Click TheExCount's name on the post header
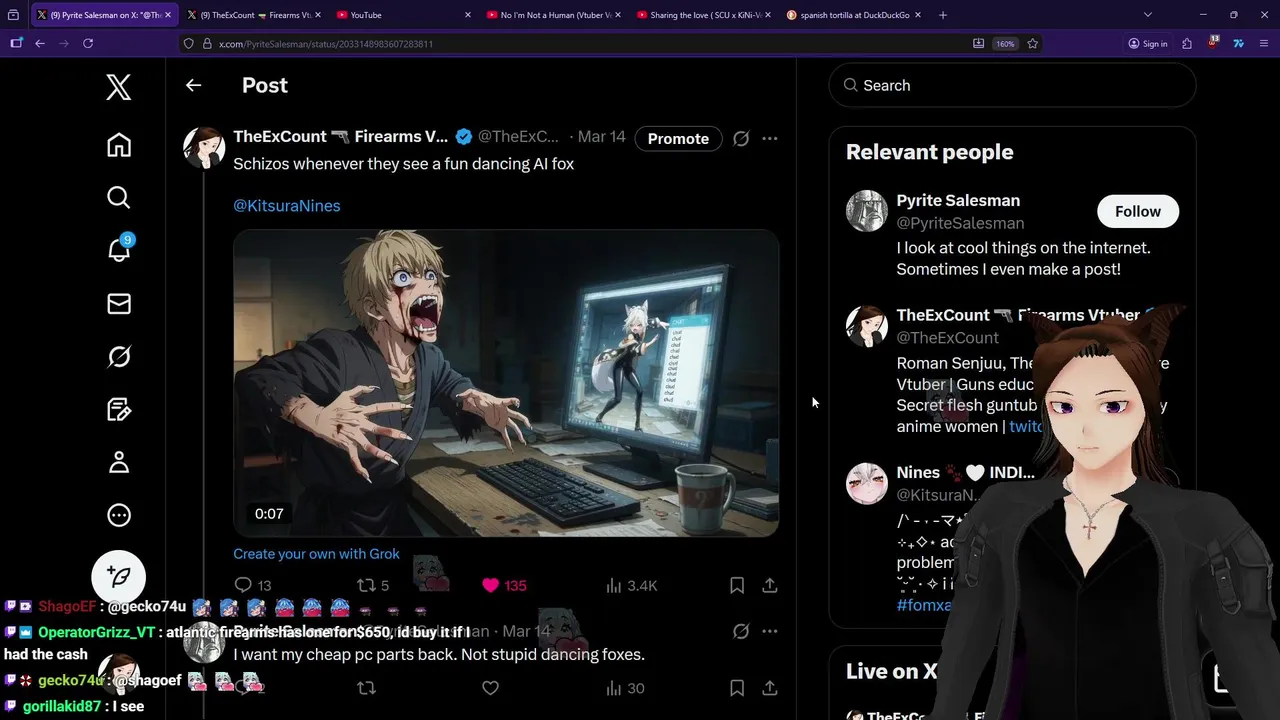 click(x=340, y=137)
